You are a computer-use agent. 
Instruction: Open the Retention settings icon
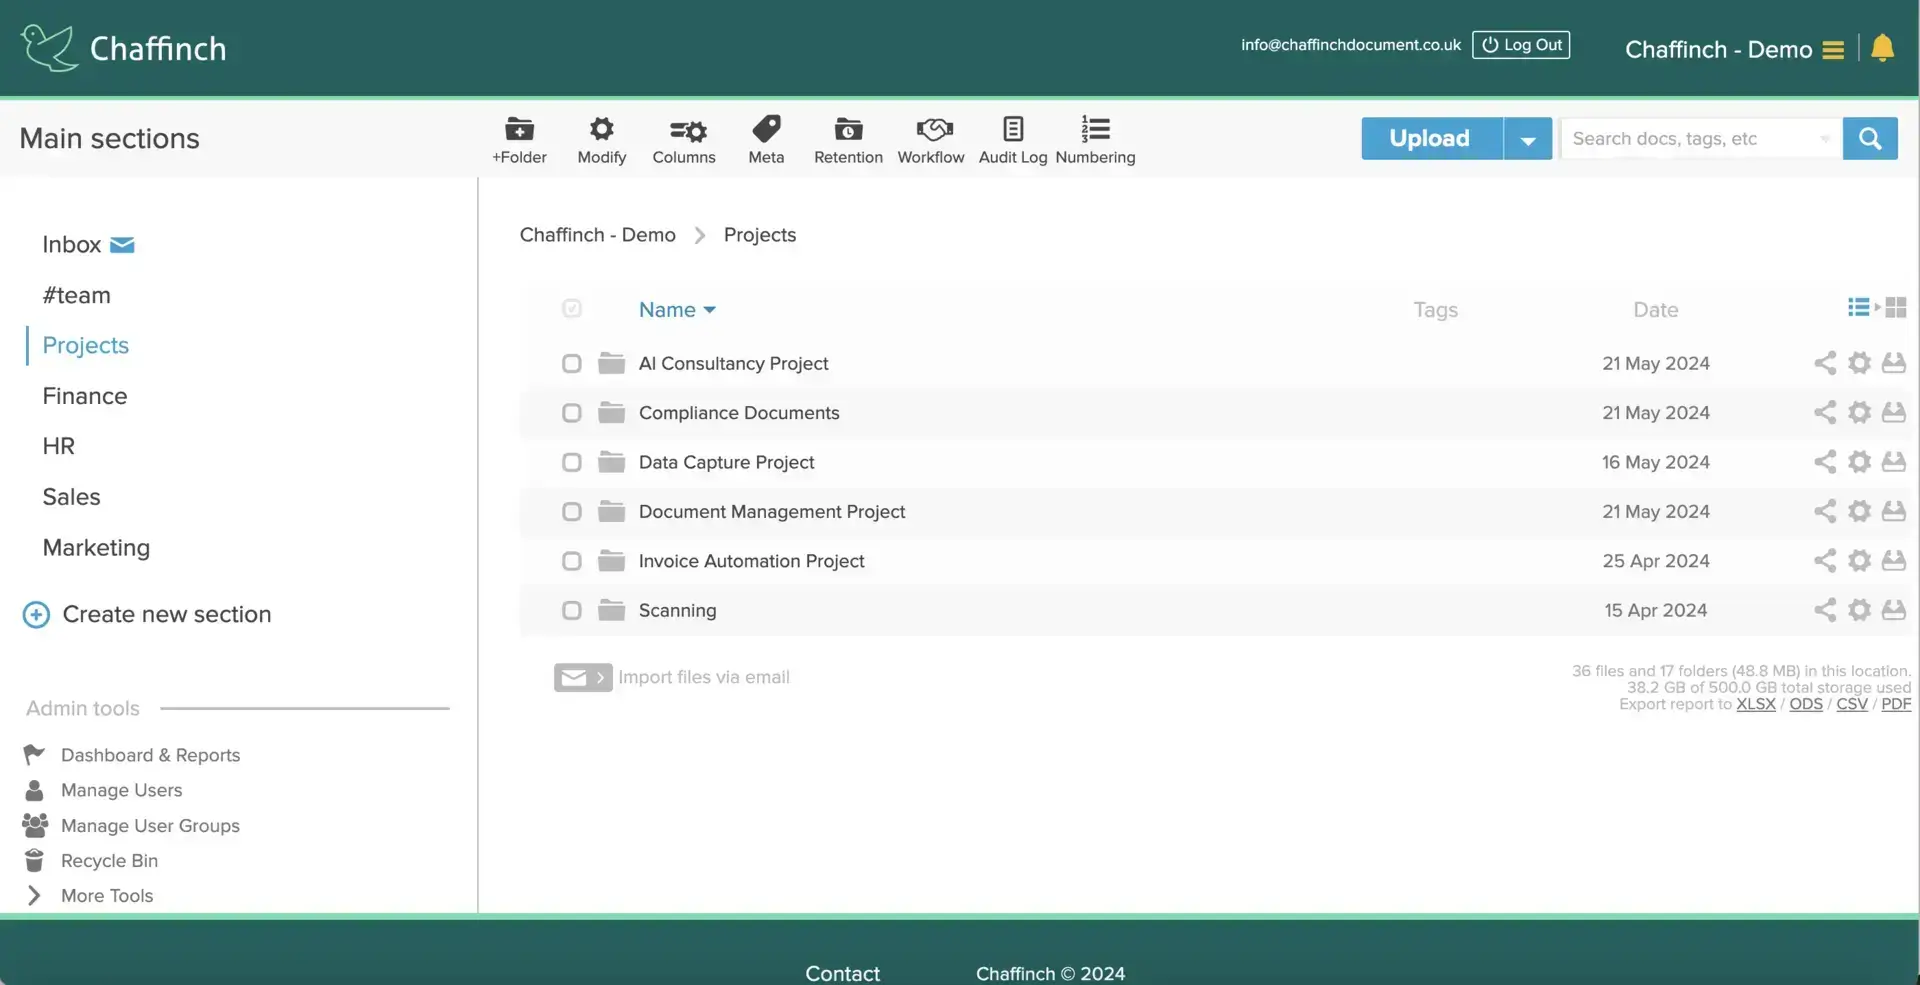click(848, 130)
